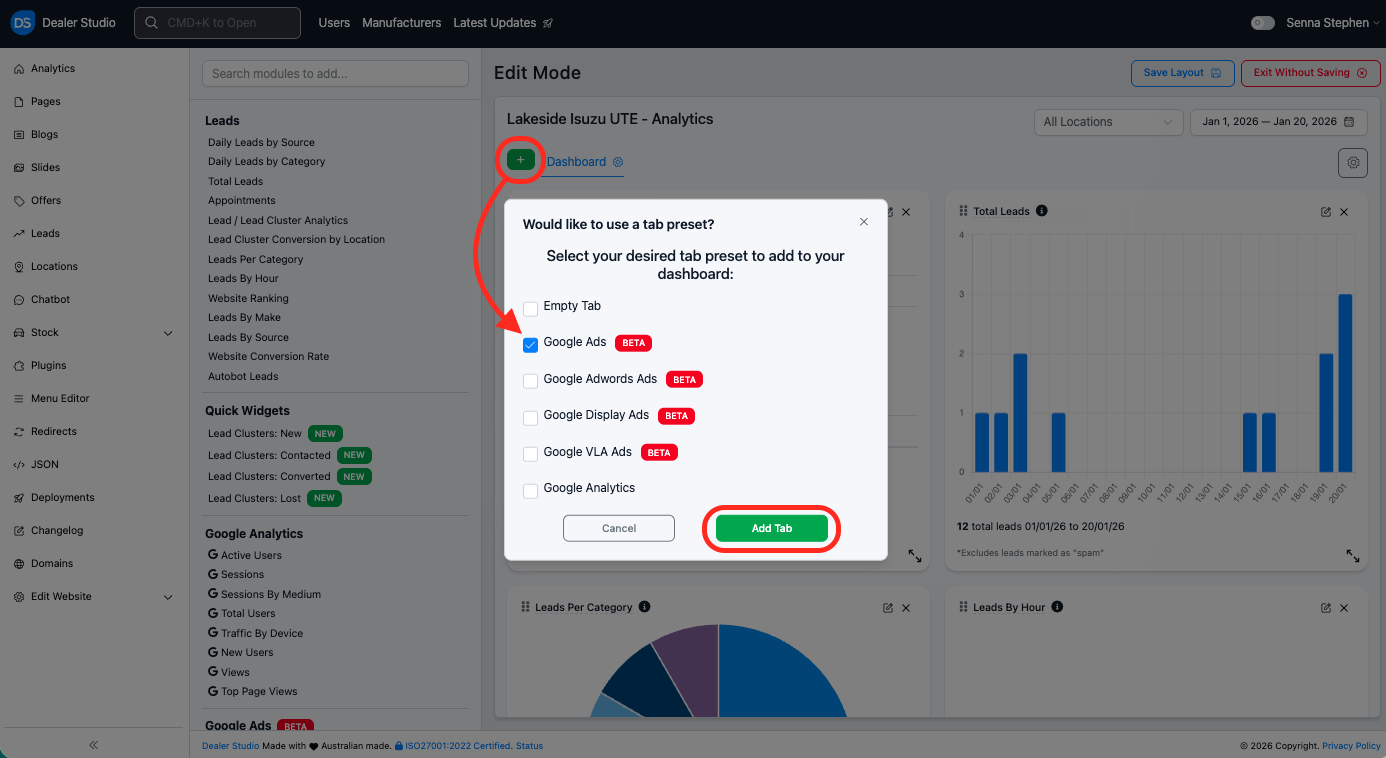Check the Google Adwords Ads preset
Screen dimensions: 1386x758
(x=531, y=381)
